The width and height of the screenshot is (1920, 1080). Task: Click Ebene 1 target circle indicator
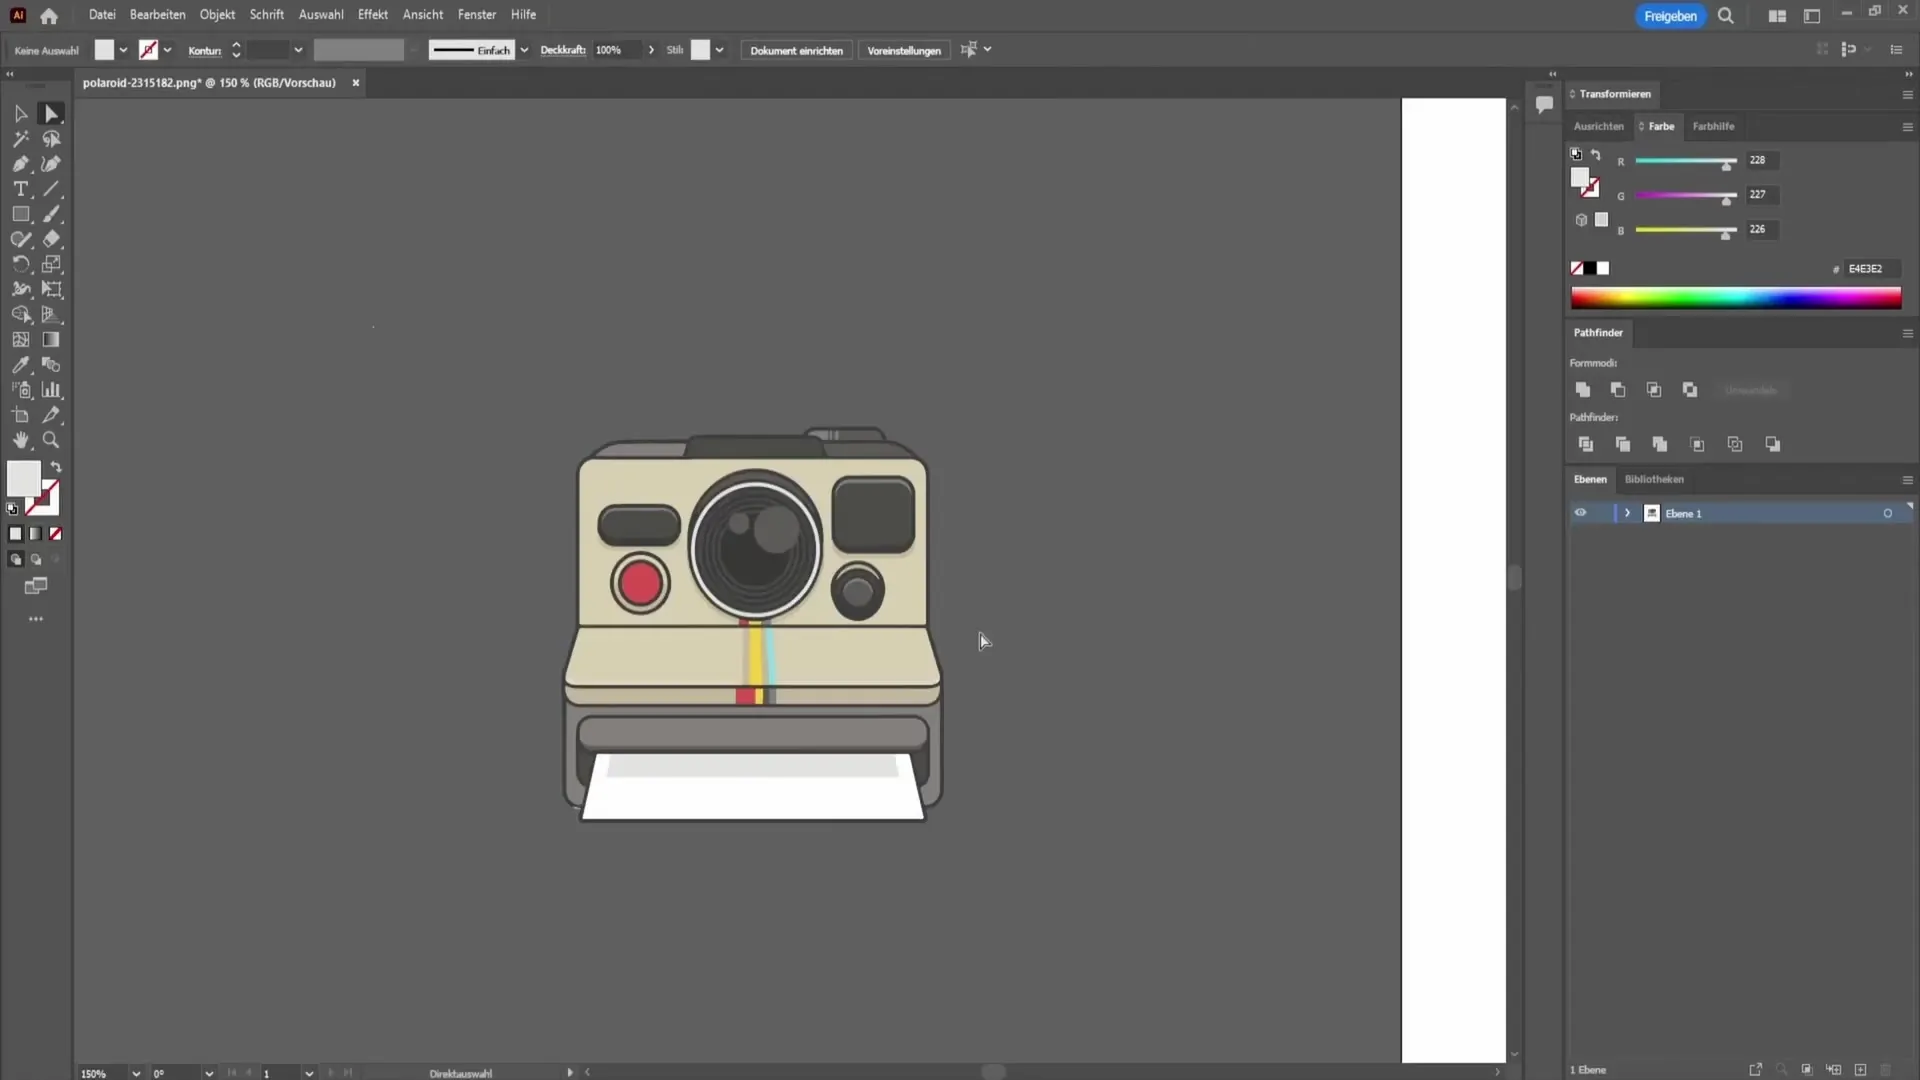pyautogui.click(x=1888, y=513)
